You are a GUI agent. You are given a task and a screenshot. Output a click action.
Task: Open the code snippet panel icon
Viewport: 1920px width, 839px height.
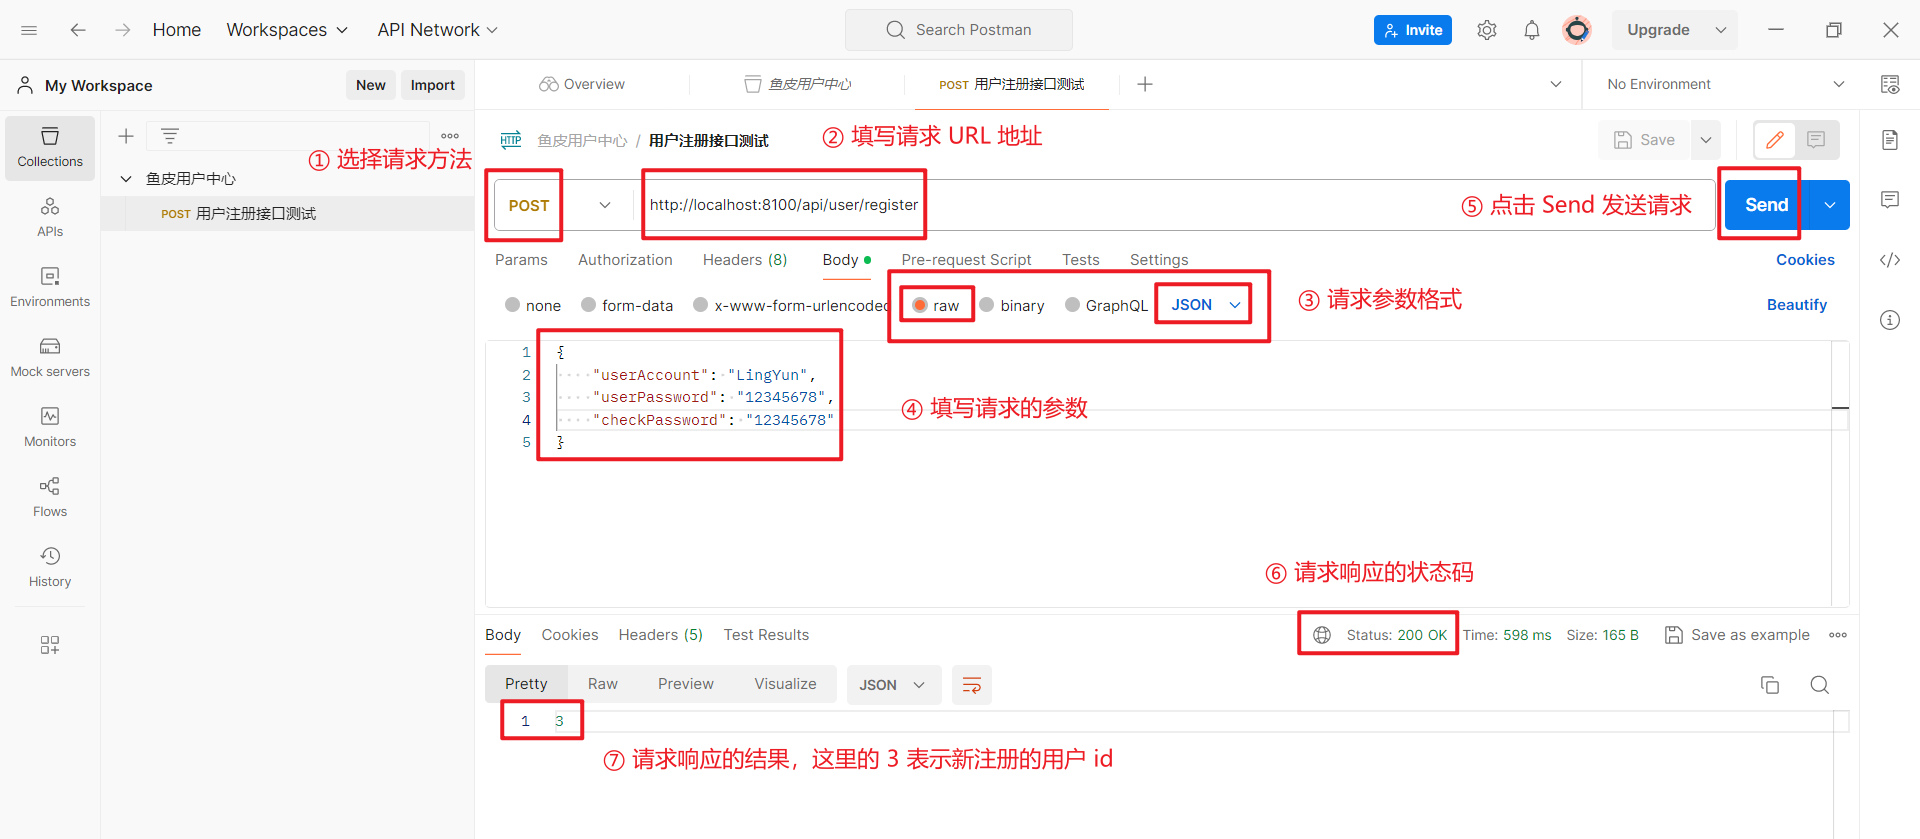click(x=1889, y=260)
